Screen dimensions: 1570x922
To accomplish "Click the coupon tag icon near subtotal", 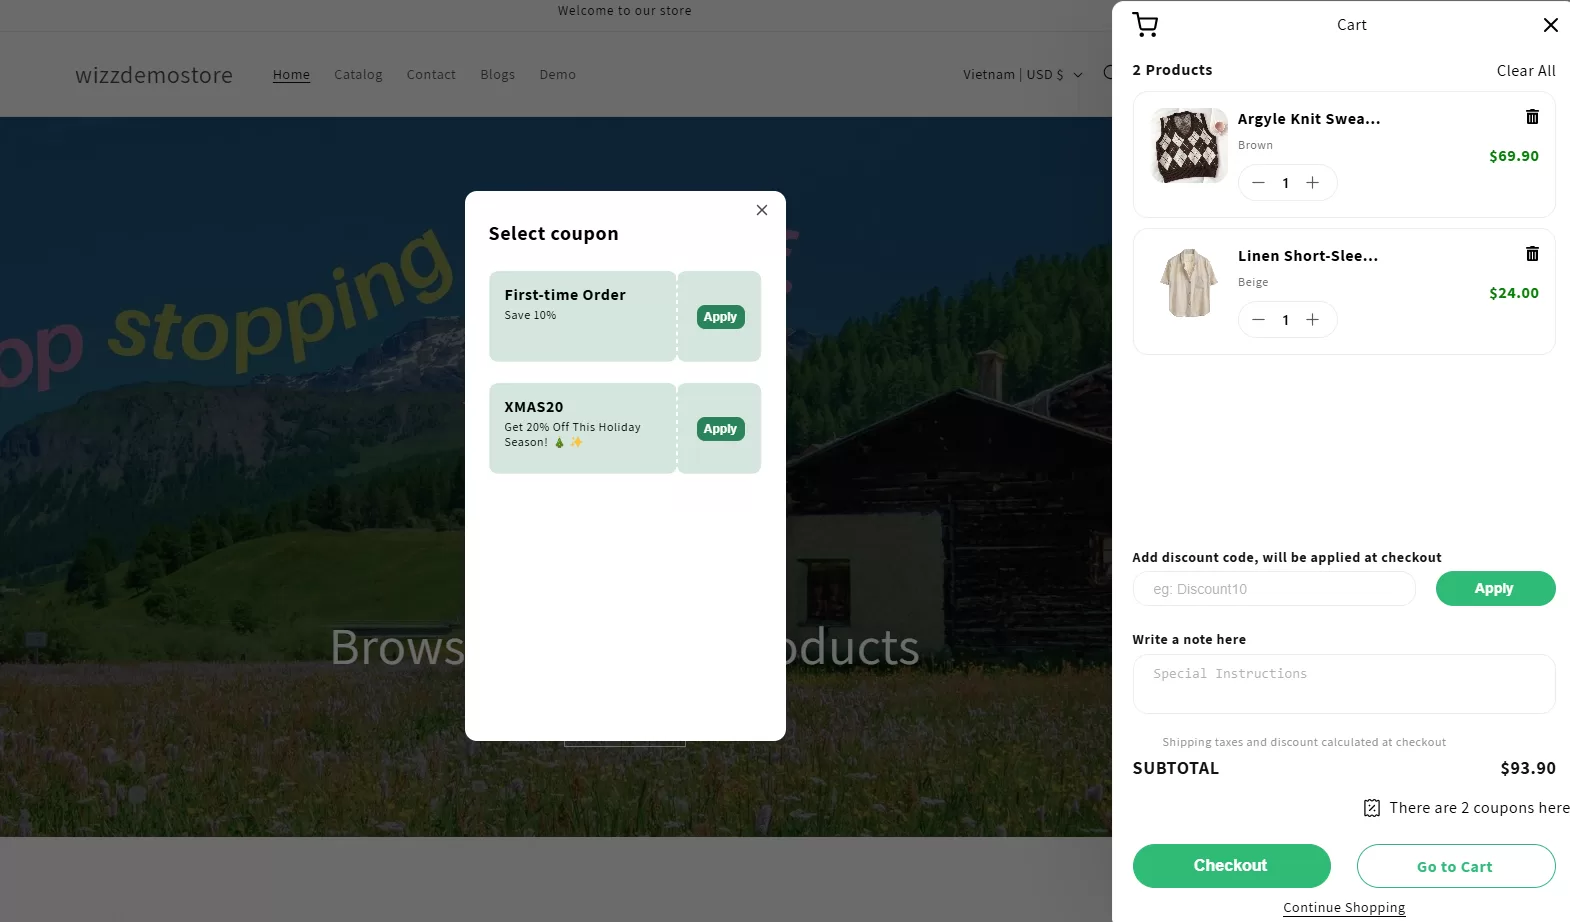I will [1372, 808].
